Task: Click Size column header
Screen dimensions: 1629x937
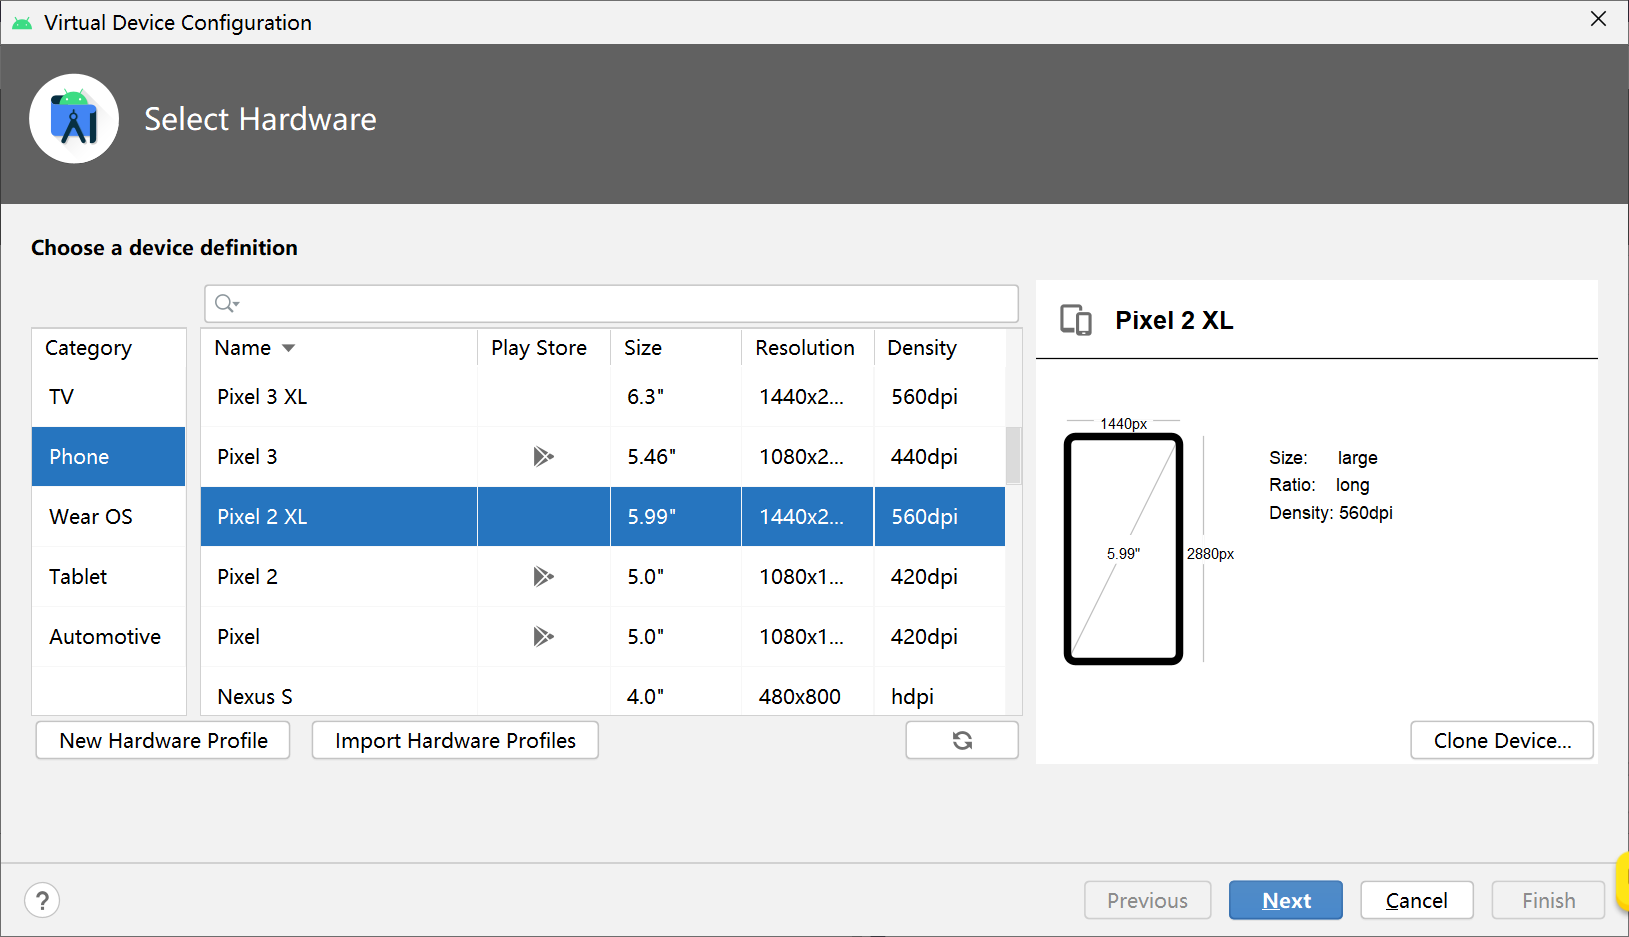Action: click(x=675, y=348)
